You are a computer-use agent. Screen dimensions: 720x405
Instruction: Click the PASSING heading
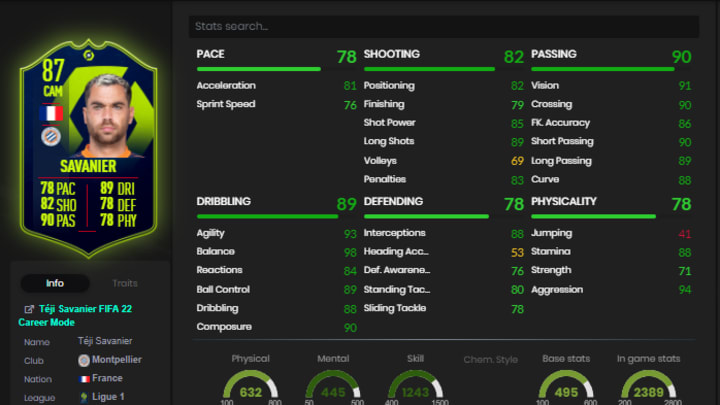click(554, 54)
